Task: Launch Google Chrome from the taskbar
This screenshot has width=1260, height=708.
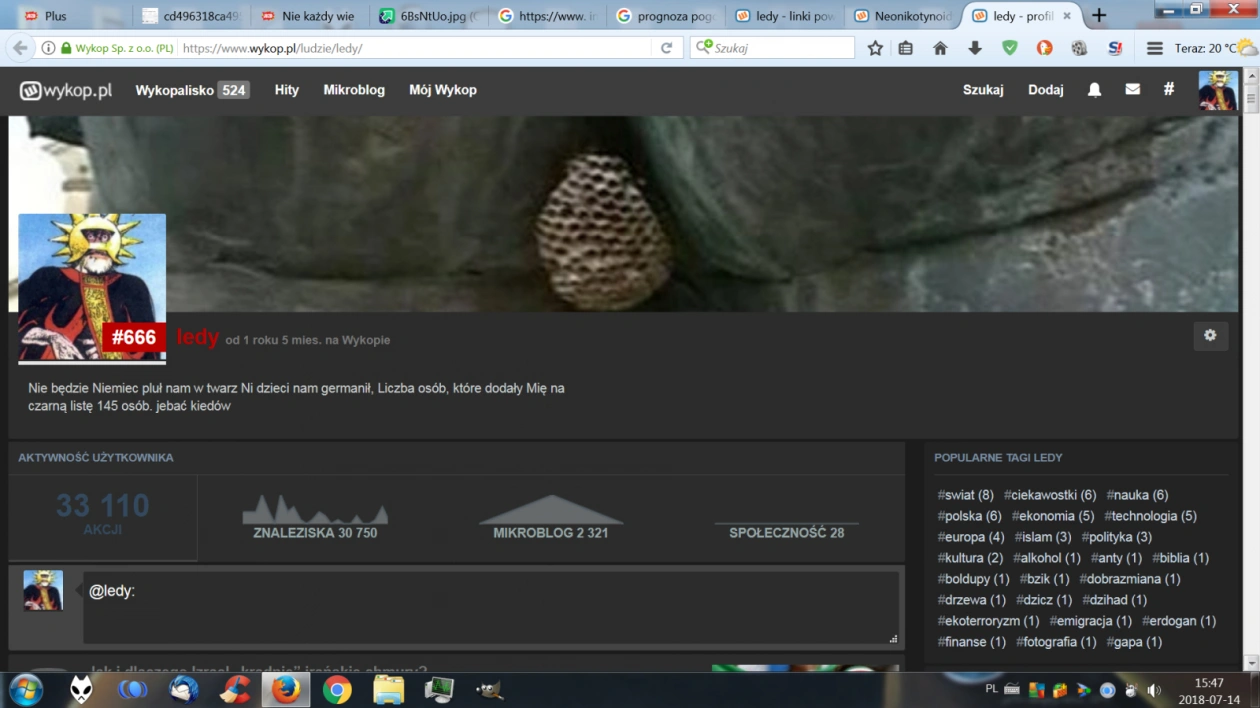Action: pos(337,690)
